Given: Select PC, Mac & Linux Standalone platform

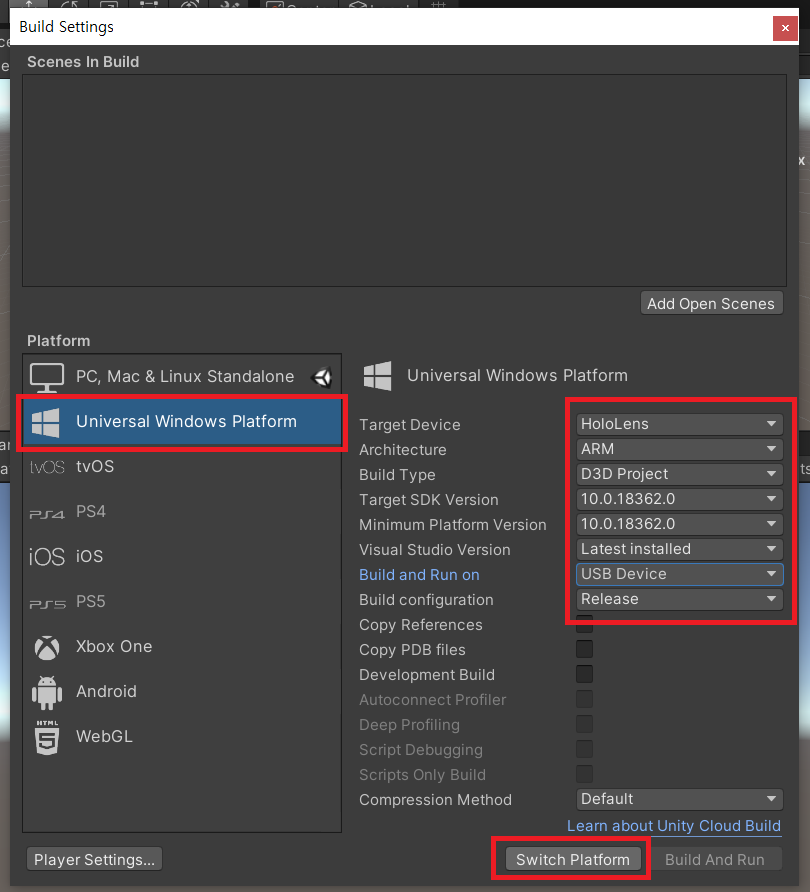Looking at the screenshot, I should [182, 377].
